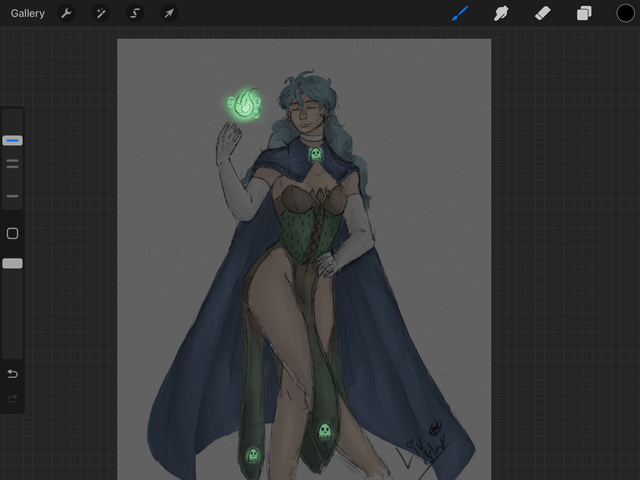Open the black color picker circle
The width and height of the screenshot is (640, 480).
tap(625, 14)
